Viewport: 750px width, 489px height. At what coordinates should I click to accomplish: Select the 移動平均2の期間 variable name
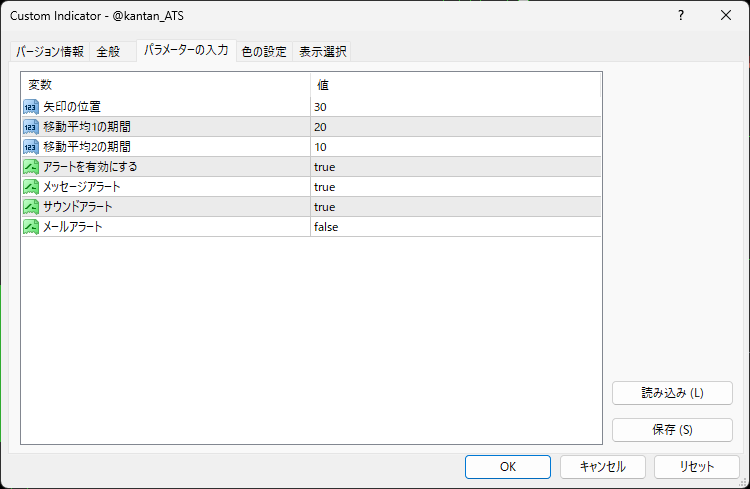coord(87,147)
